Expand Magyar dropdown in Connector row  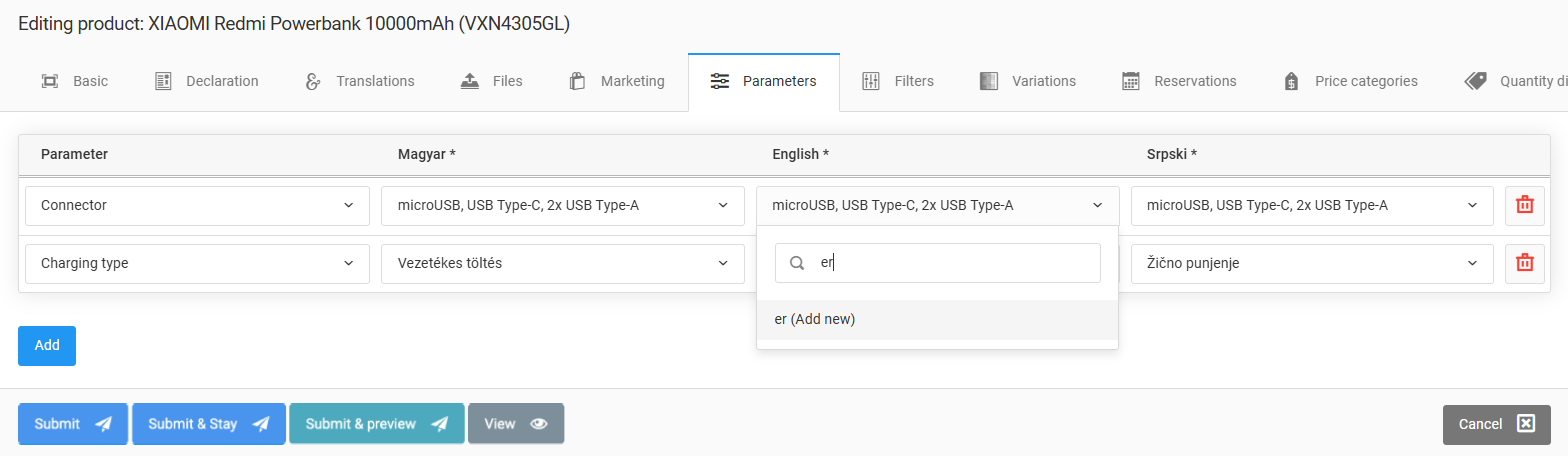click(x=563, y=205)
